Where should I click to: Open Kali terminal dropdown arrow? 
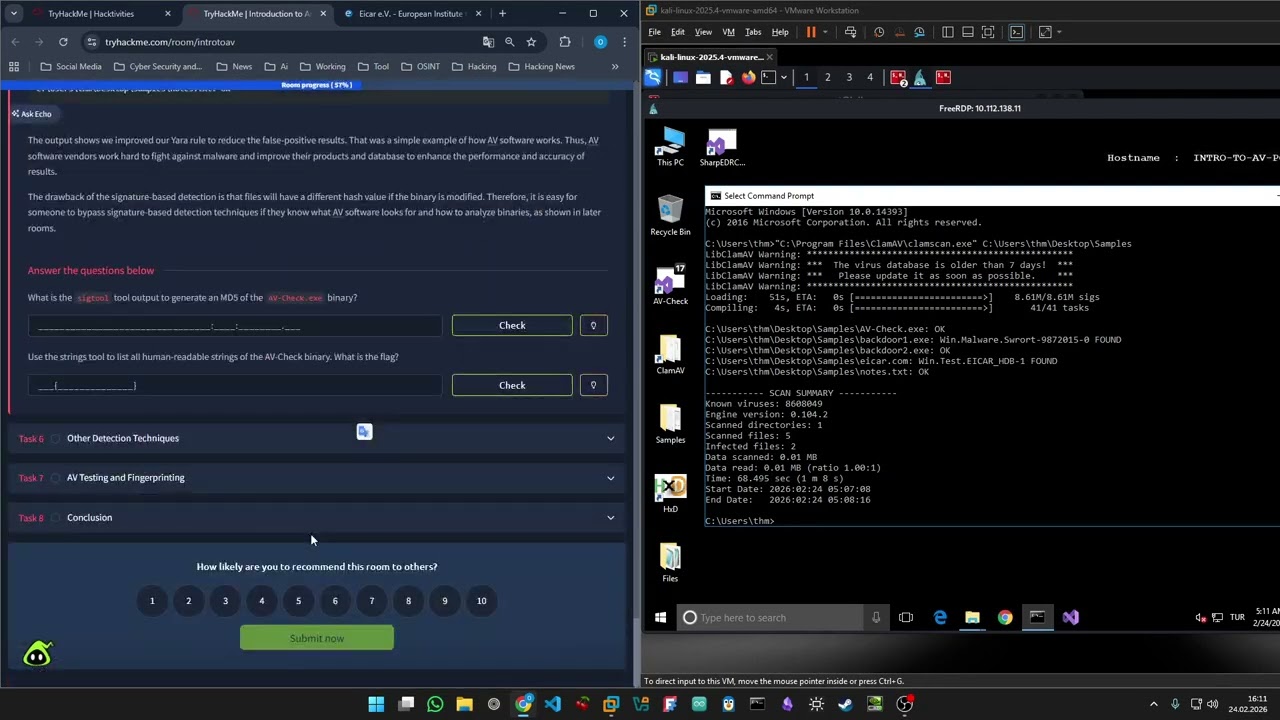tap(783, 77)
